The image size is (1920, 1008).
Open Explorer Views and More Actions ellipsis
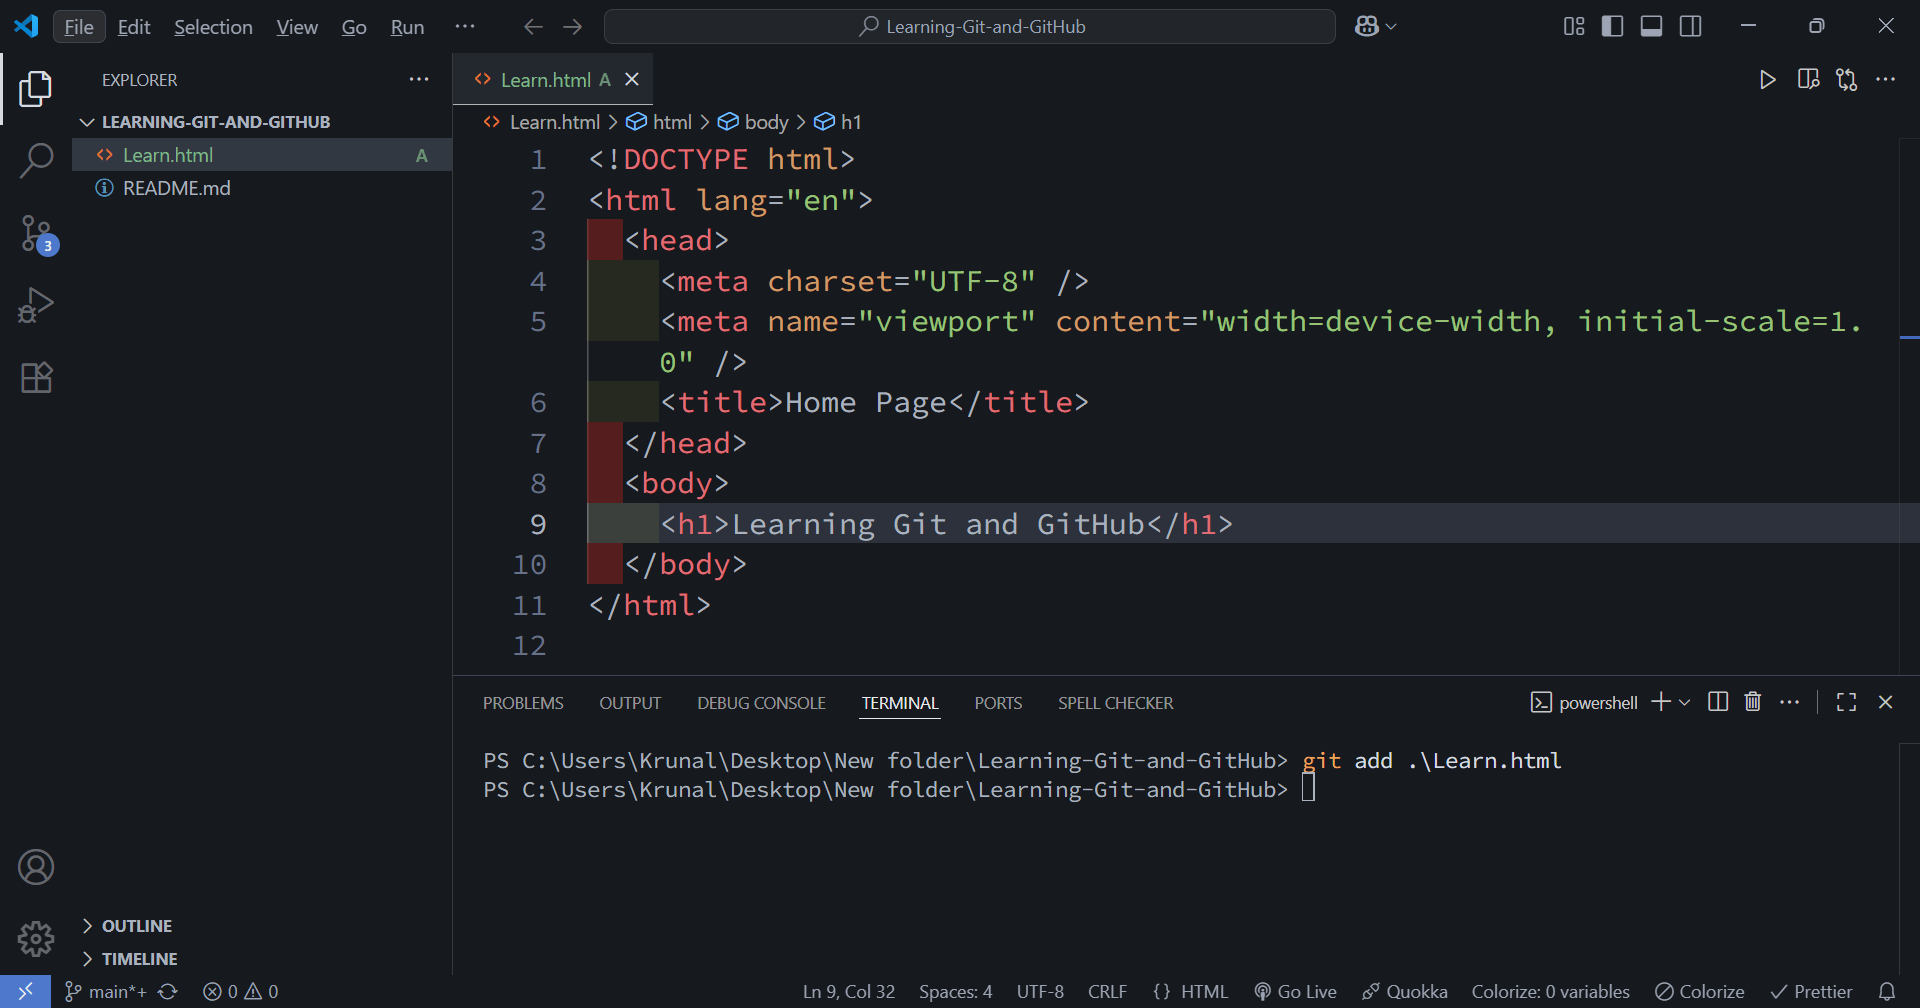click(419, 80)
